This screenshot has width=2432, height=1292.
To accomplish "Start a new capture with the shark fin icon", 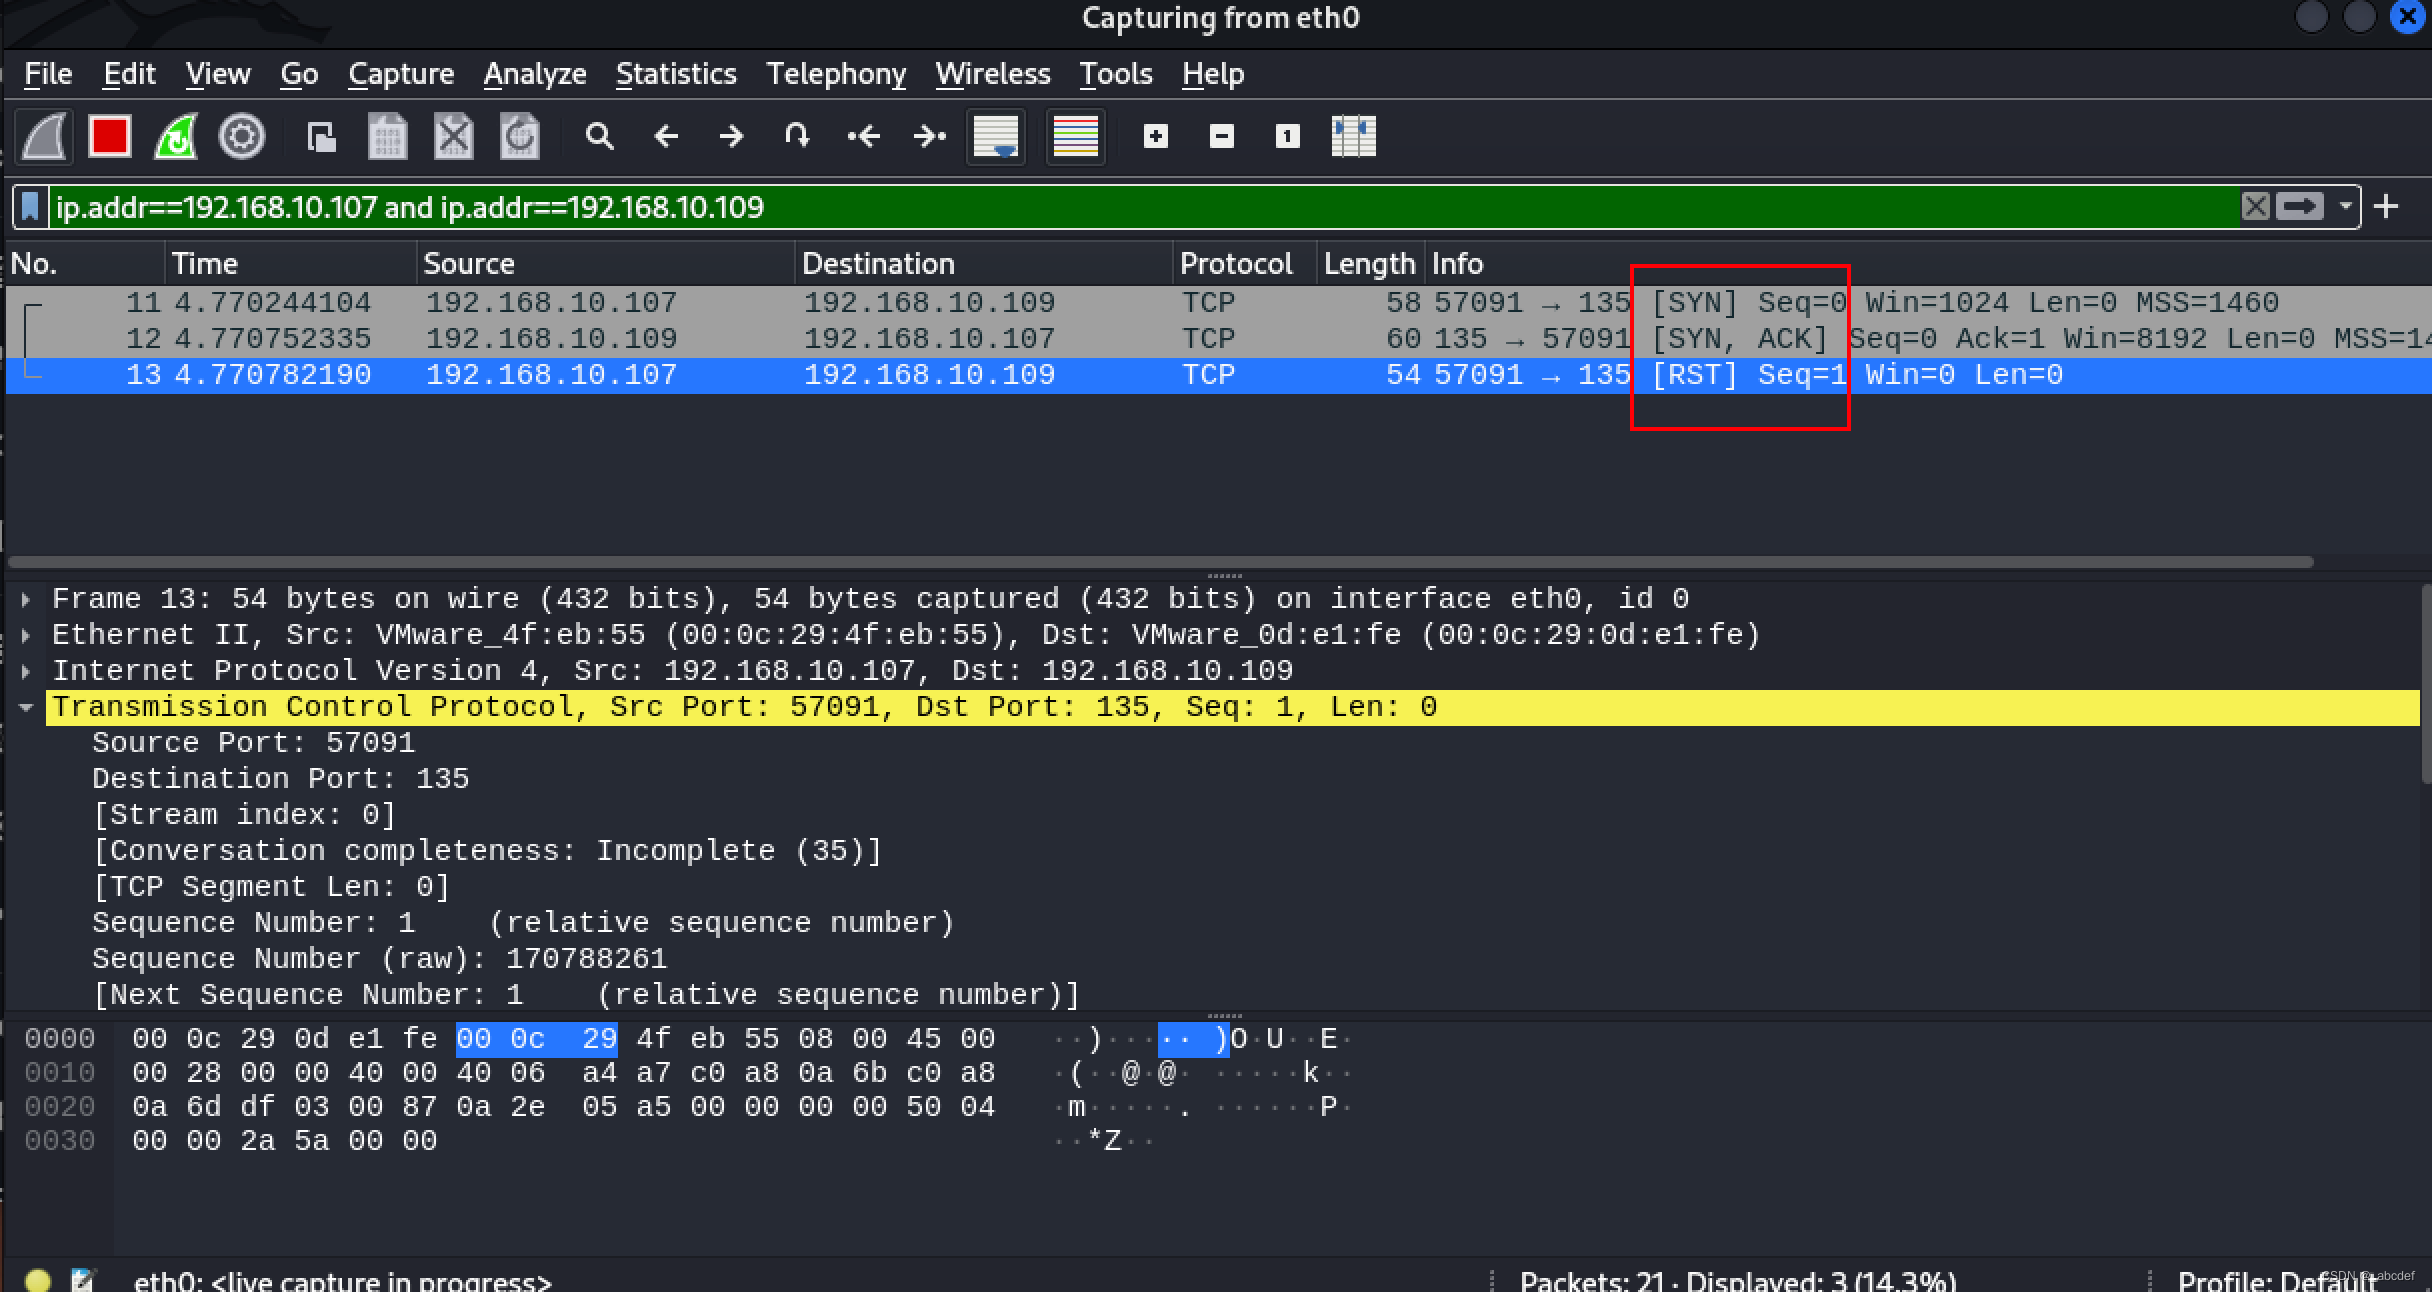I will pos(45,136).
